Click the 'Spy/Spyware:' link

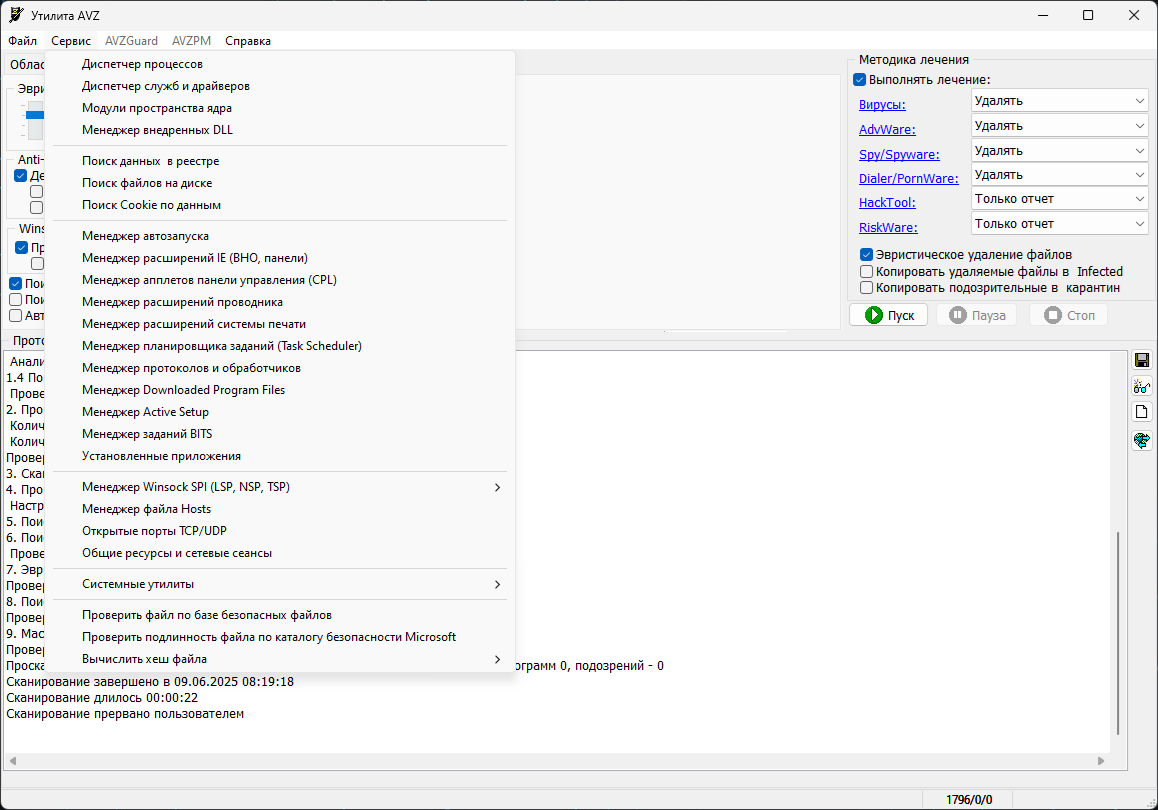[899, 155]
